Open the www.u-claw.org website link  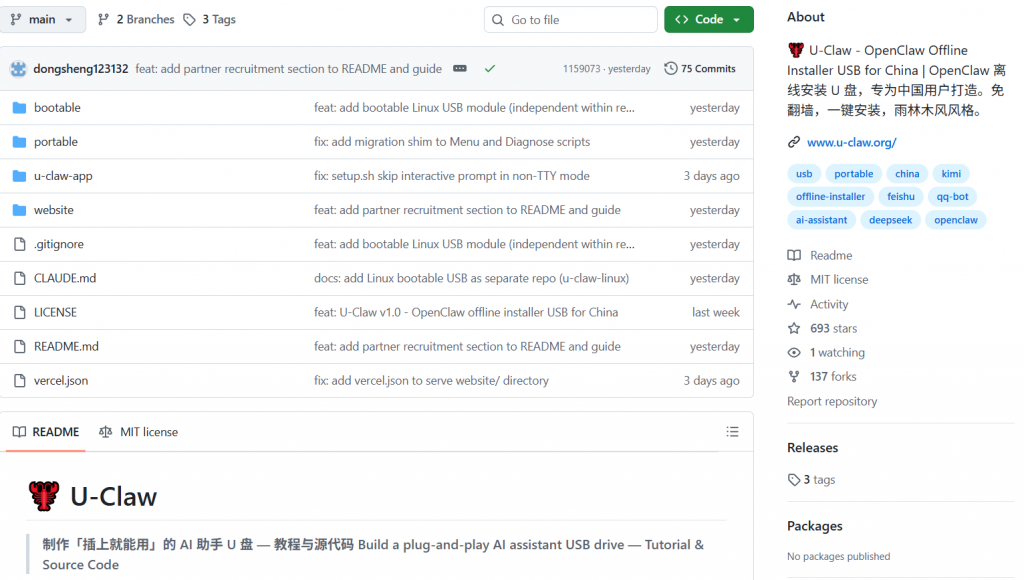pos(851,143)
